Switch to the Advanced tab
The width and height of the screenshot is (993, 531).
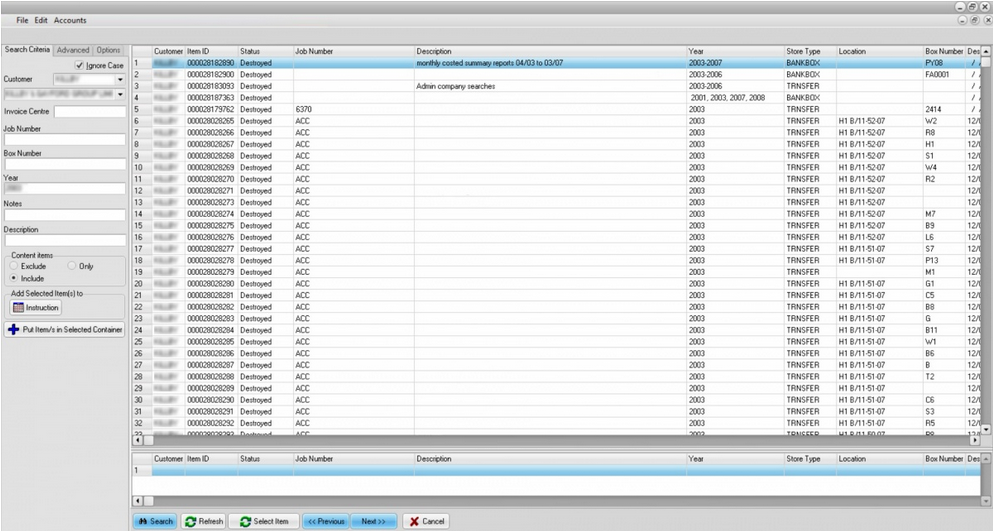[x=72, y=50]
